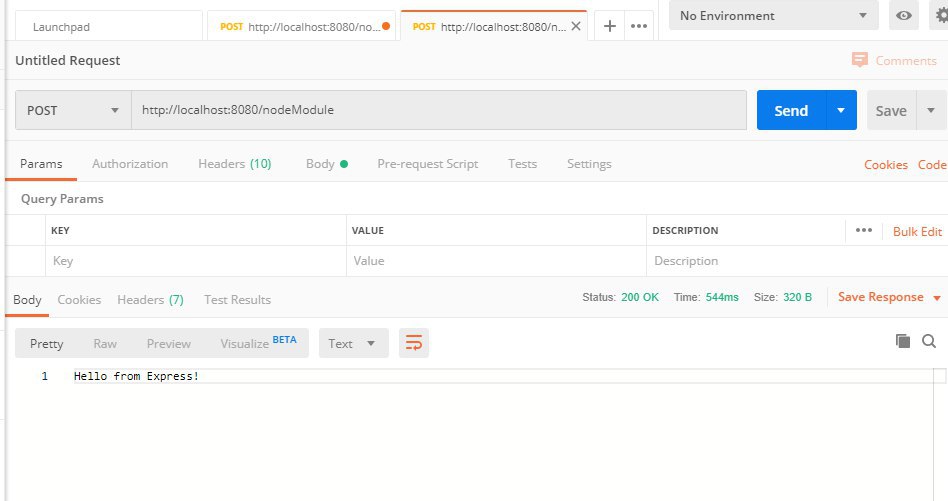
Task: Select the Raw response view
Action: point(105,343)
